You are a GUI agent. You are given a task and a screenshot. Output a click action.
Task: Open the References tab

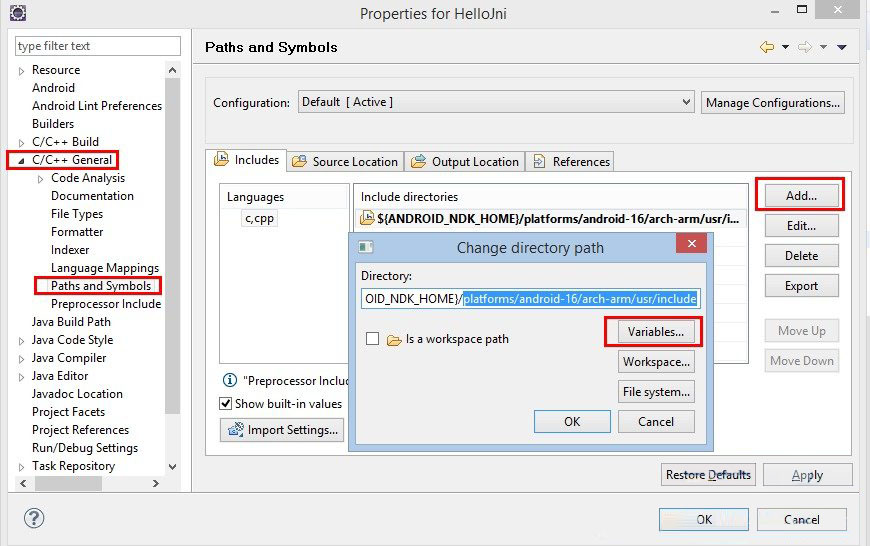pos(570,161)
